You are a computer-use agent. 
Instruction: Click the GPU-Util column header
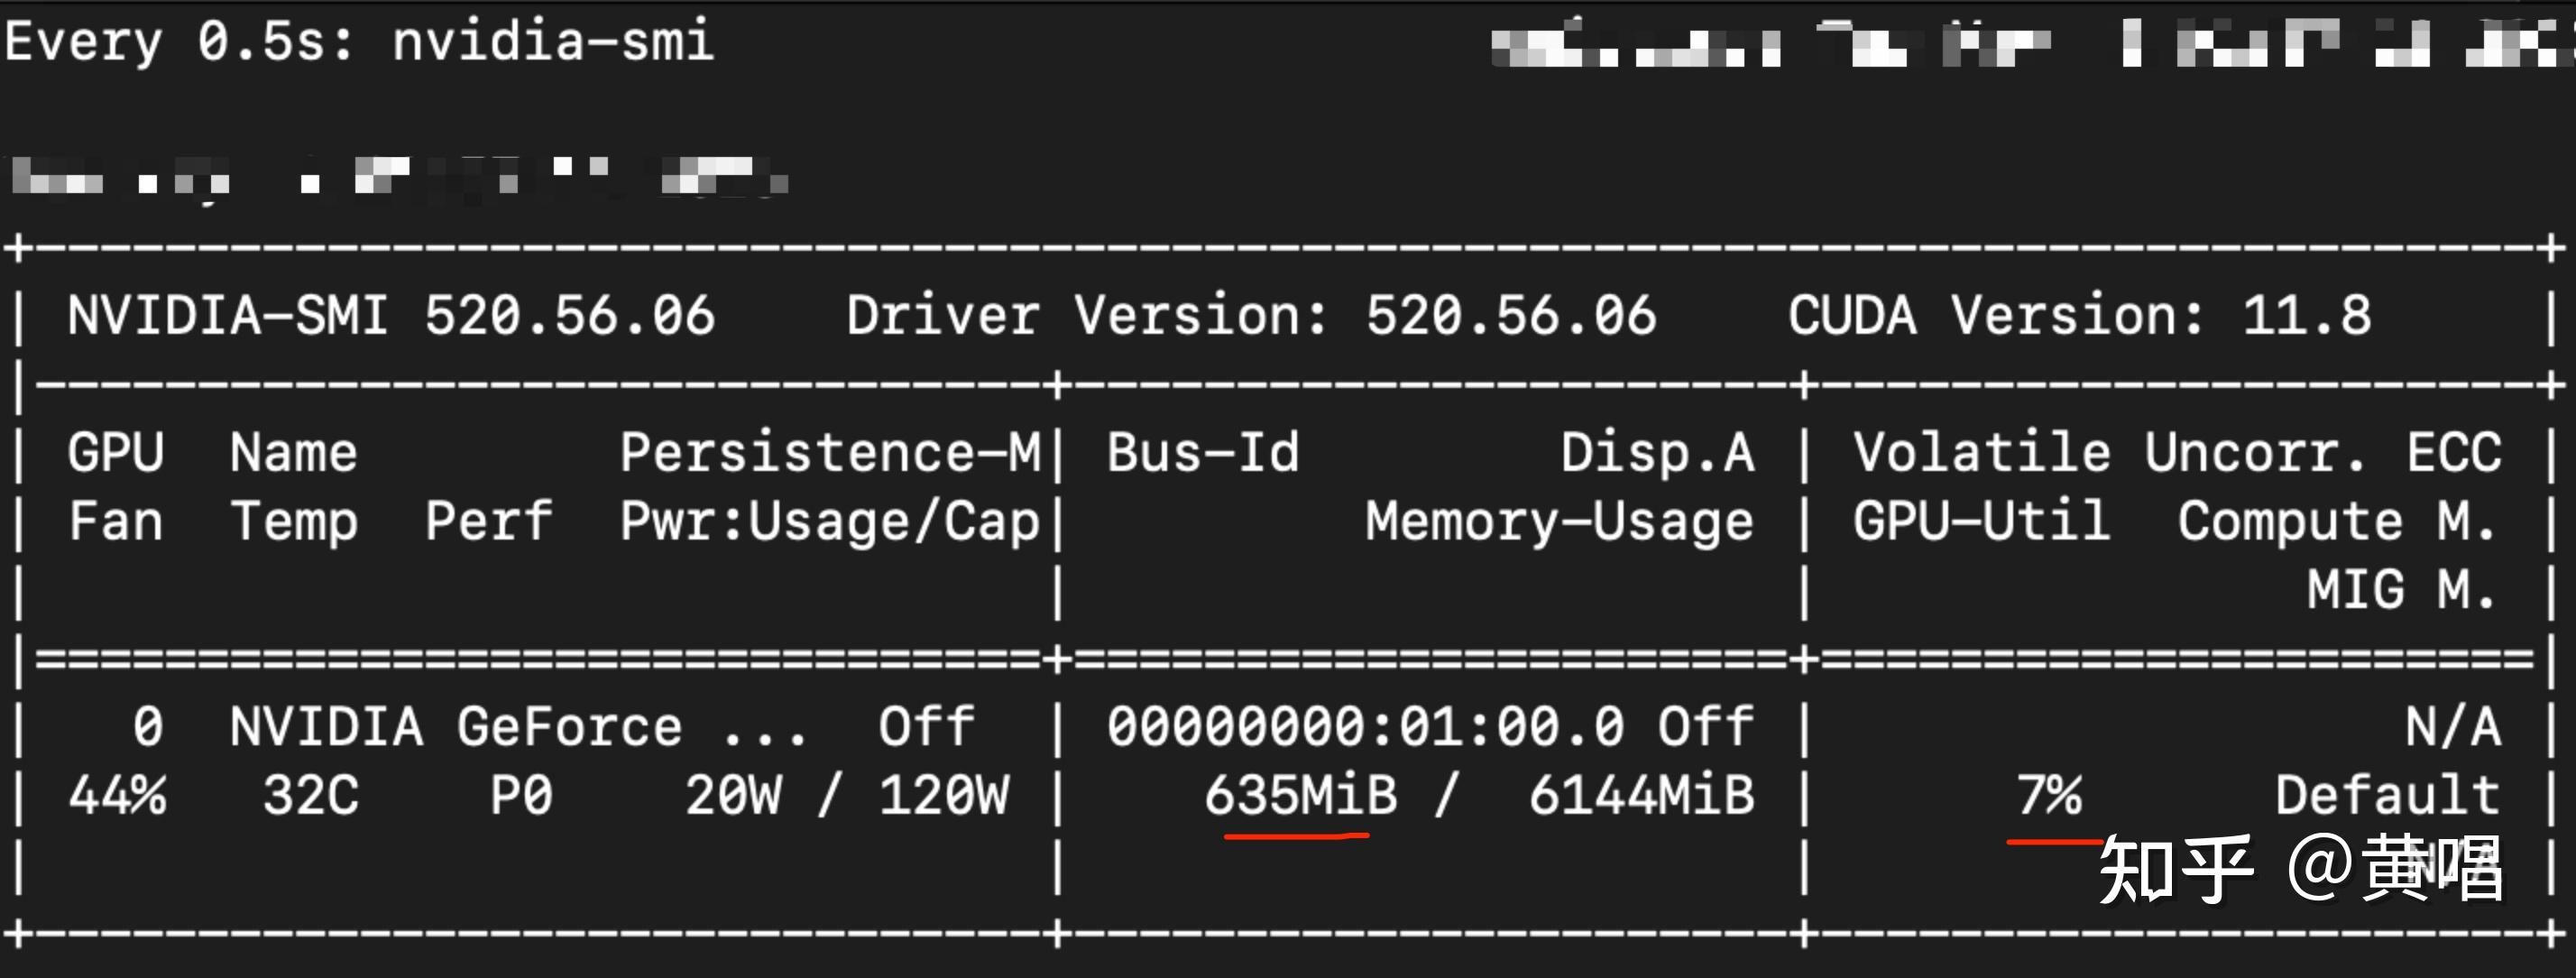pyautogui.click(x=1980, y=522)
